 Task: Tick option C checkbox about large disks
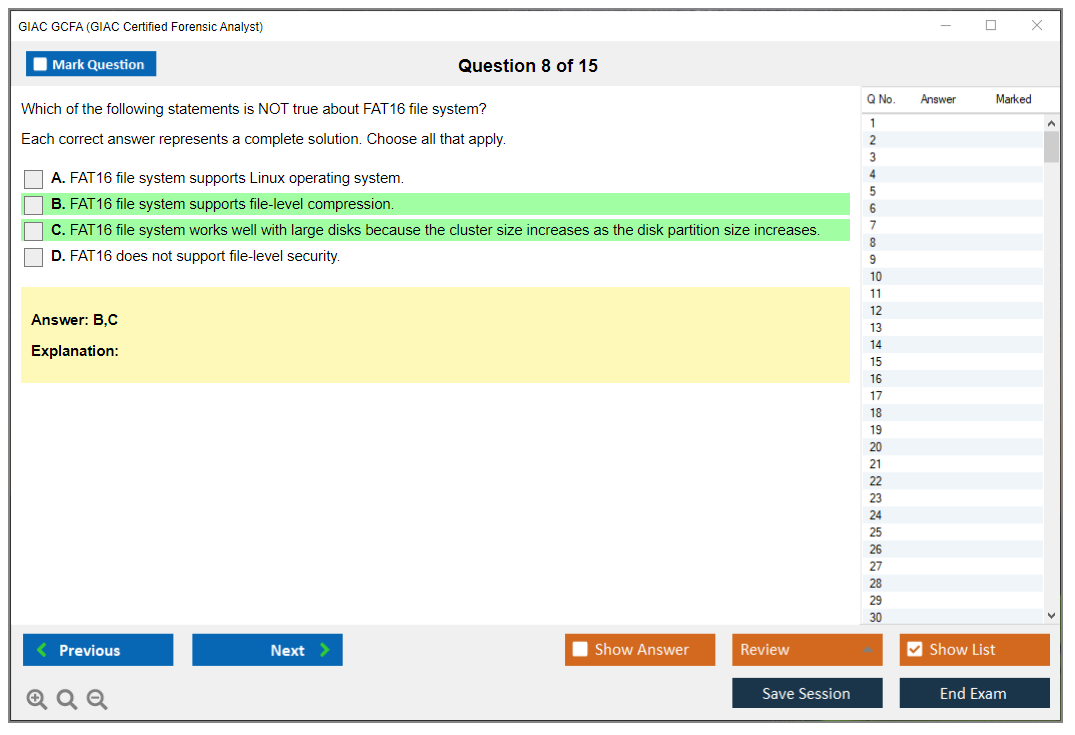point(34,231)
